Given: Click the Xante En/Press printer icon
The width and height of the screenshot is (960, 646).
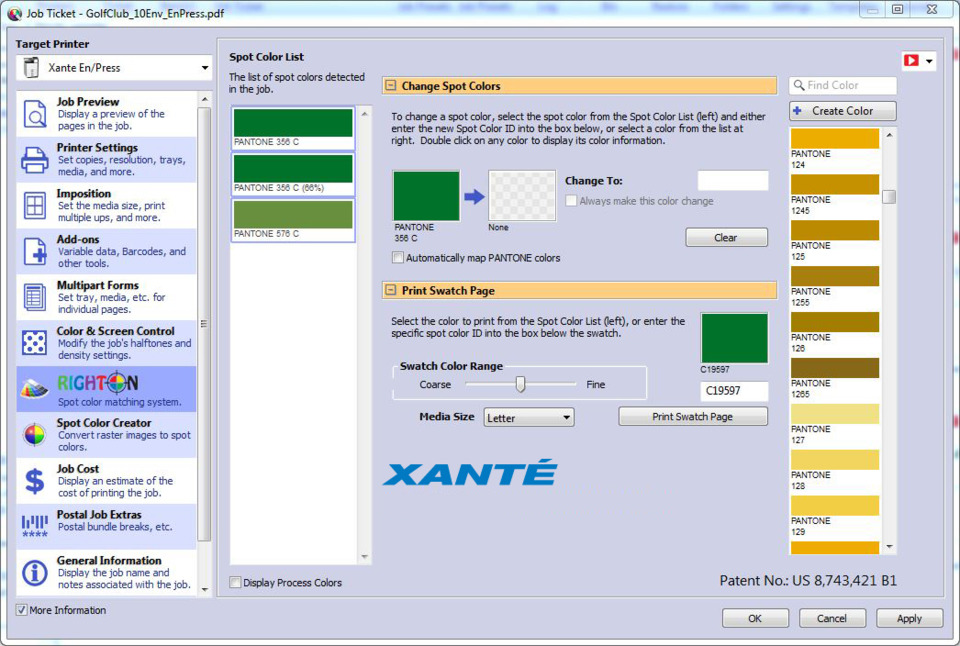Looking at the screenshot, I should click(31, 67).
